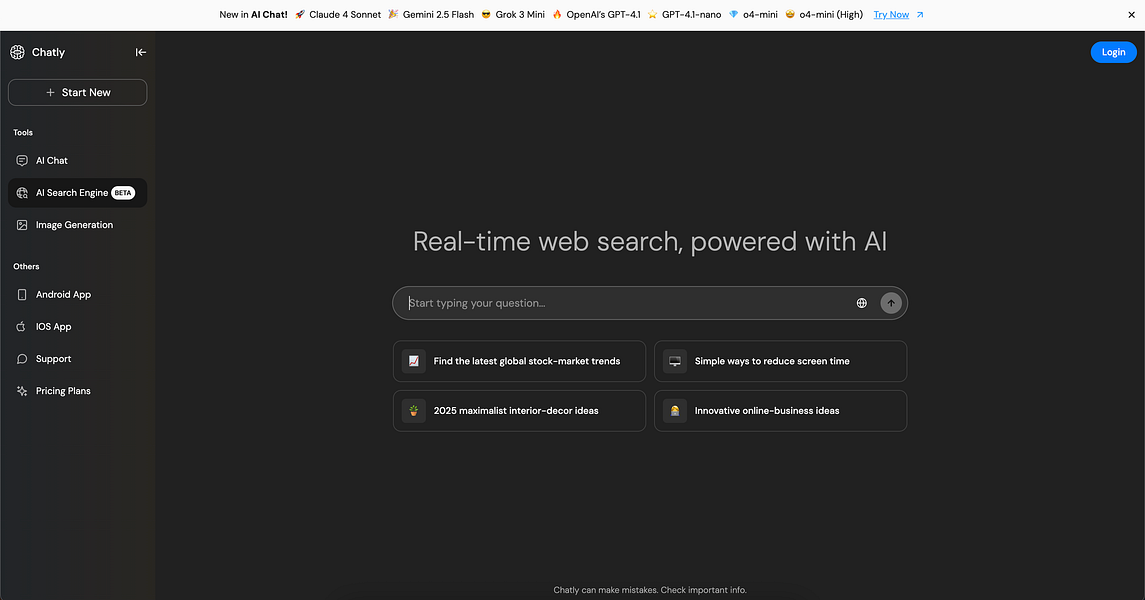Click the Pricing Plans sparkle icon
This screenshot has width=1145, height=600.
(22, 391)
